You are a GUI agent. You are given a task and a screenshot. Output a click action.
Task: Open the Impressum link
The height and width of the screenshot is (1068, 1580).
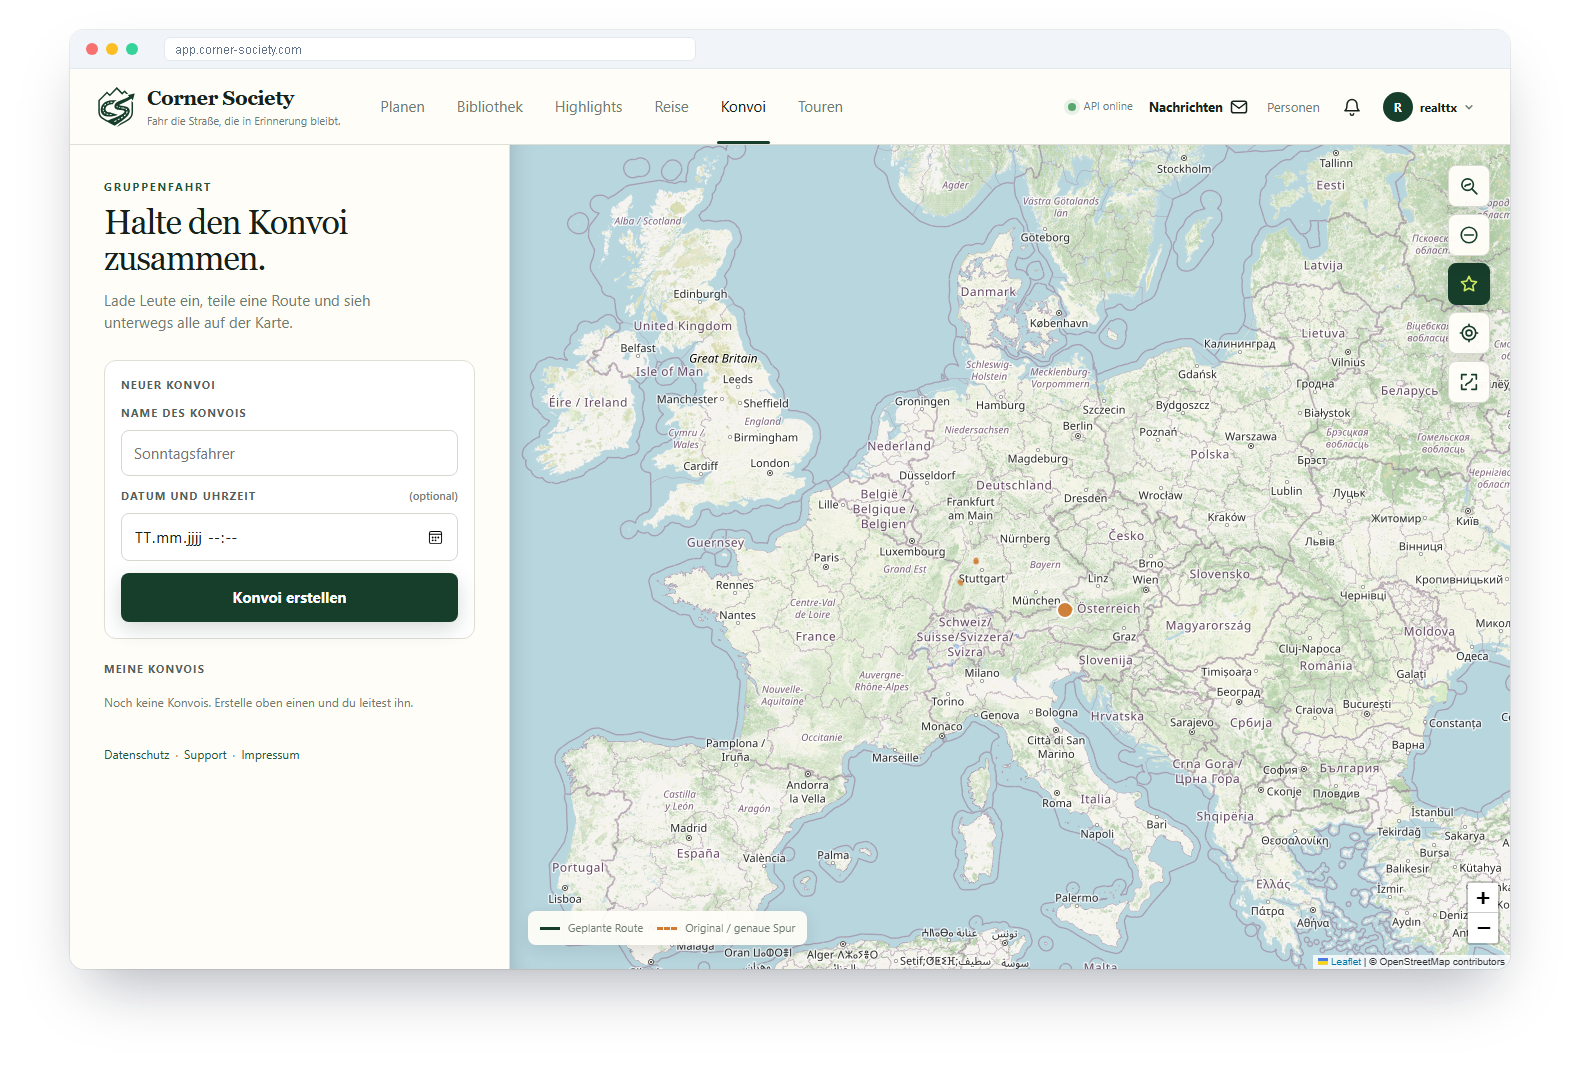click(270, 755)
